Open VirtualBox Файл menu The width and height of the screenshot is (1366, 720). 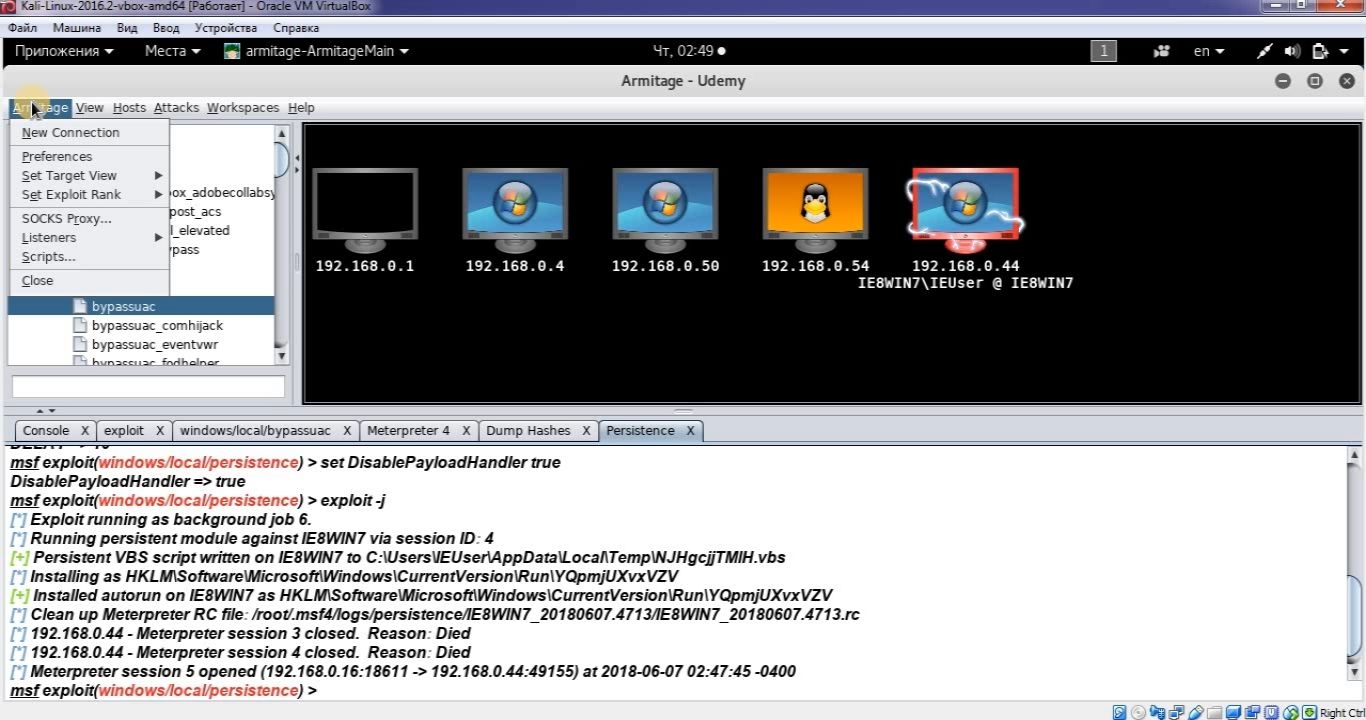(x=22, y=28)
